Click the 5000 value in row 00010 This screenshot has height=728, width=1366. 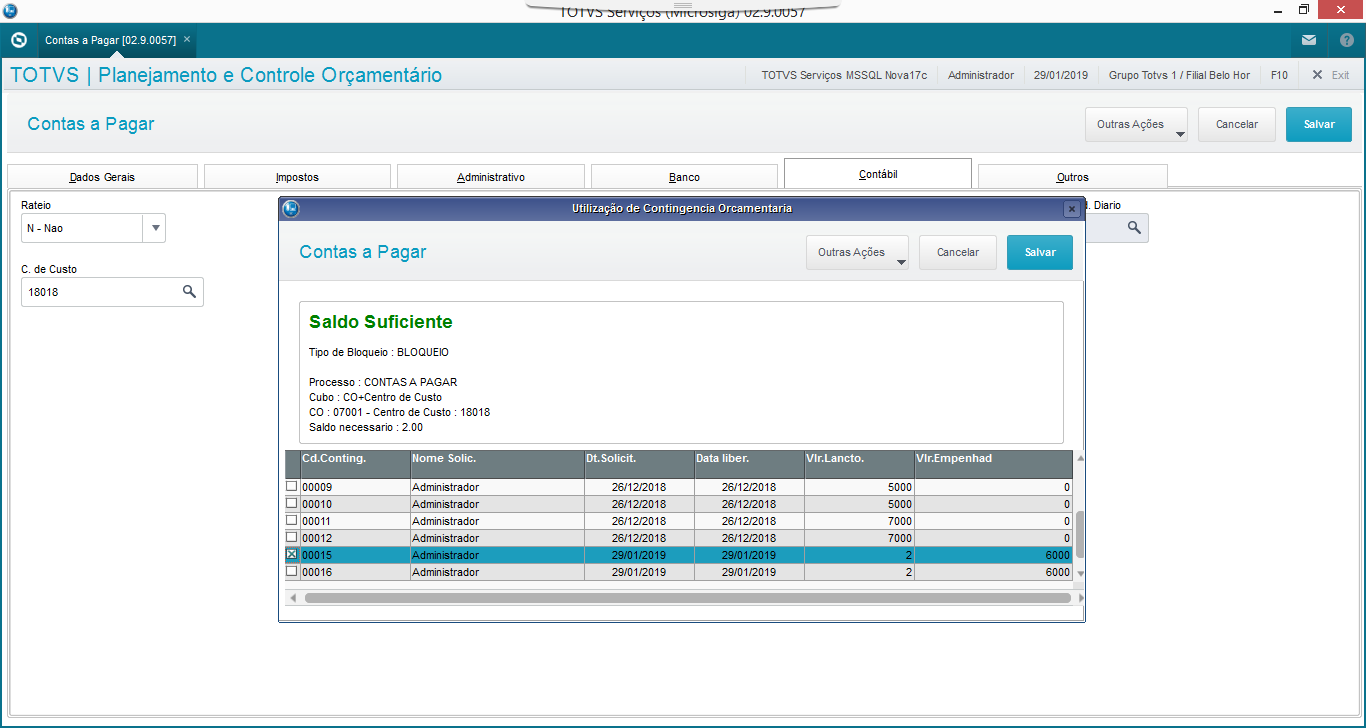click(899, 504)
